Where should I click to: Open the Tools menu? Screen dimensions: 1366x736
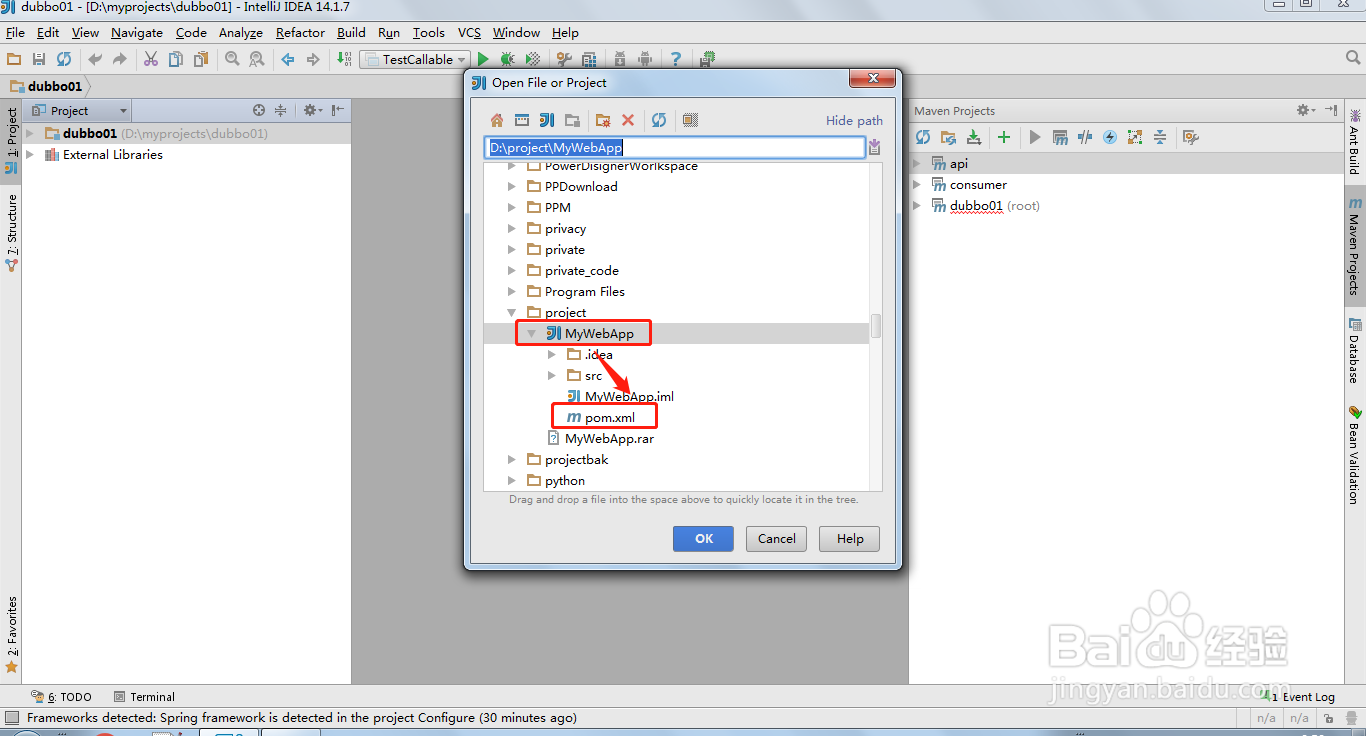pyautogui.click(x=429, y=33)
